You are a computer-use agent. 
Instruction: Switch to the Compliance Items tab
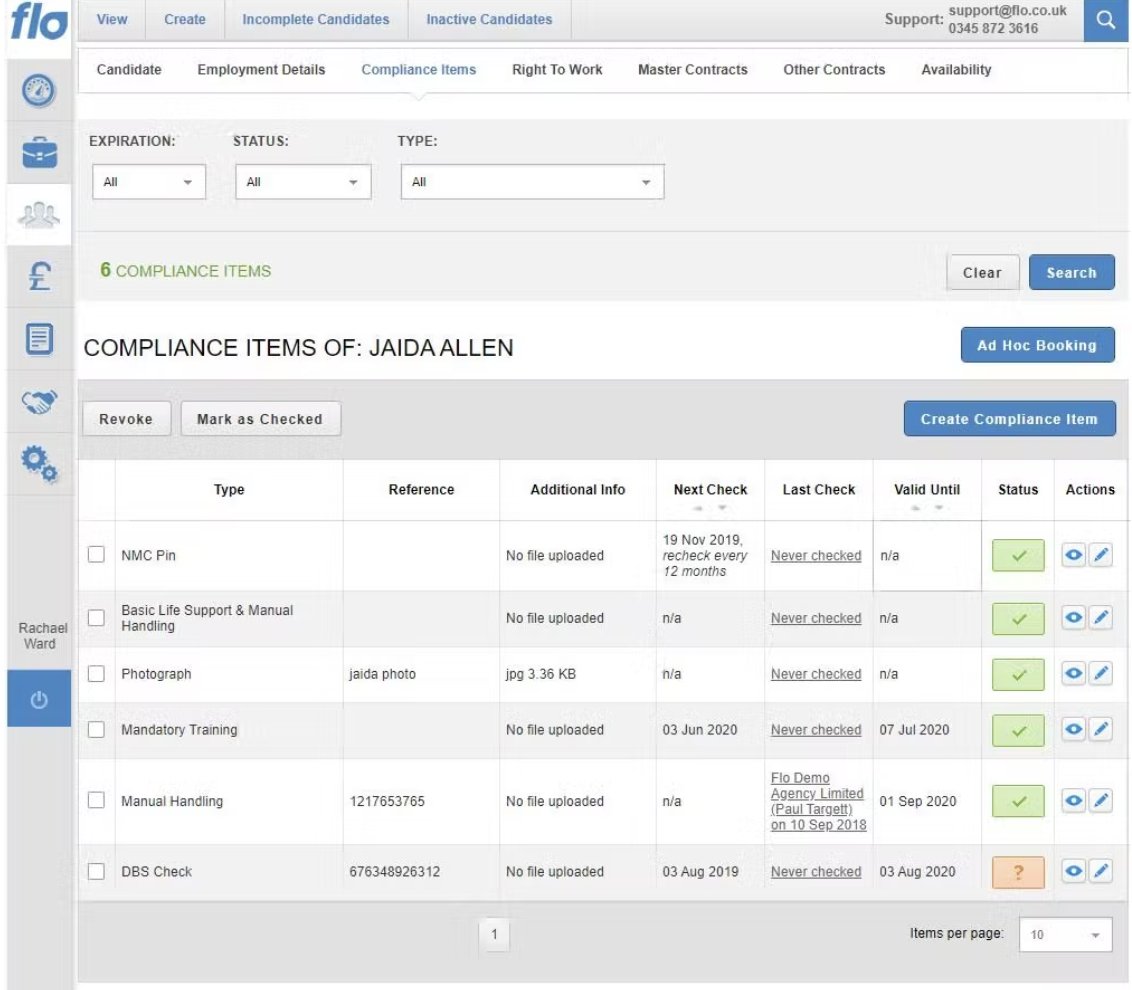419,69
